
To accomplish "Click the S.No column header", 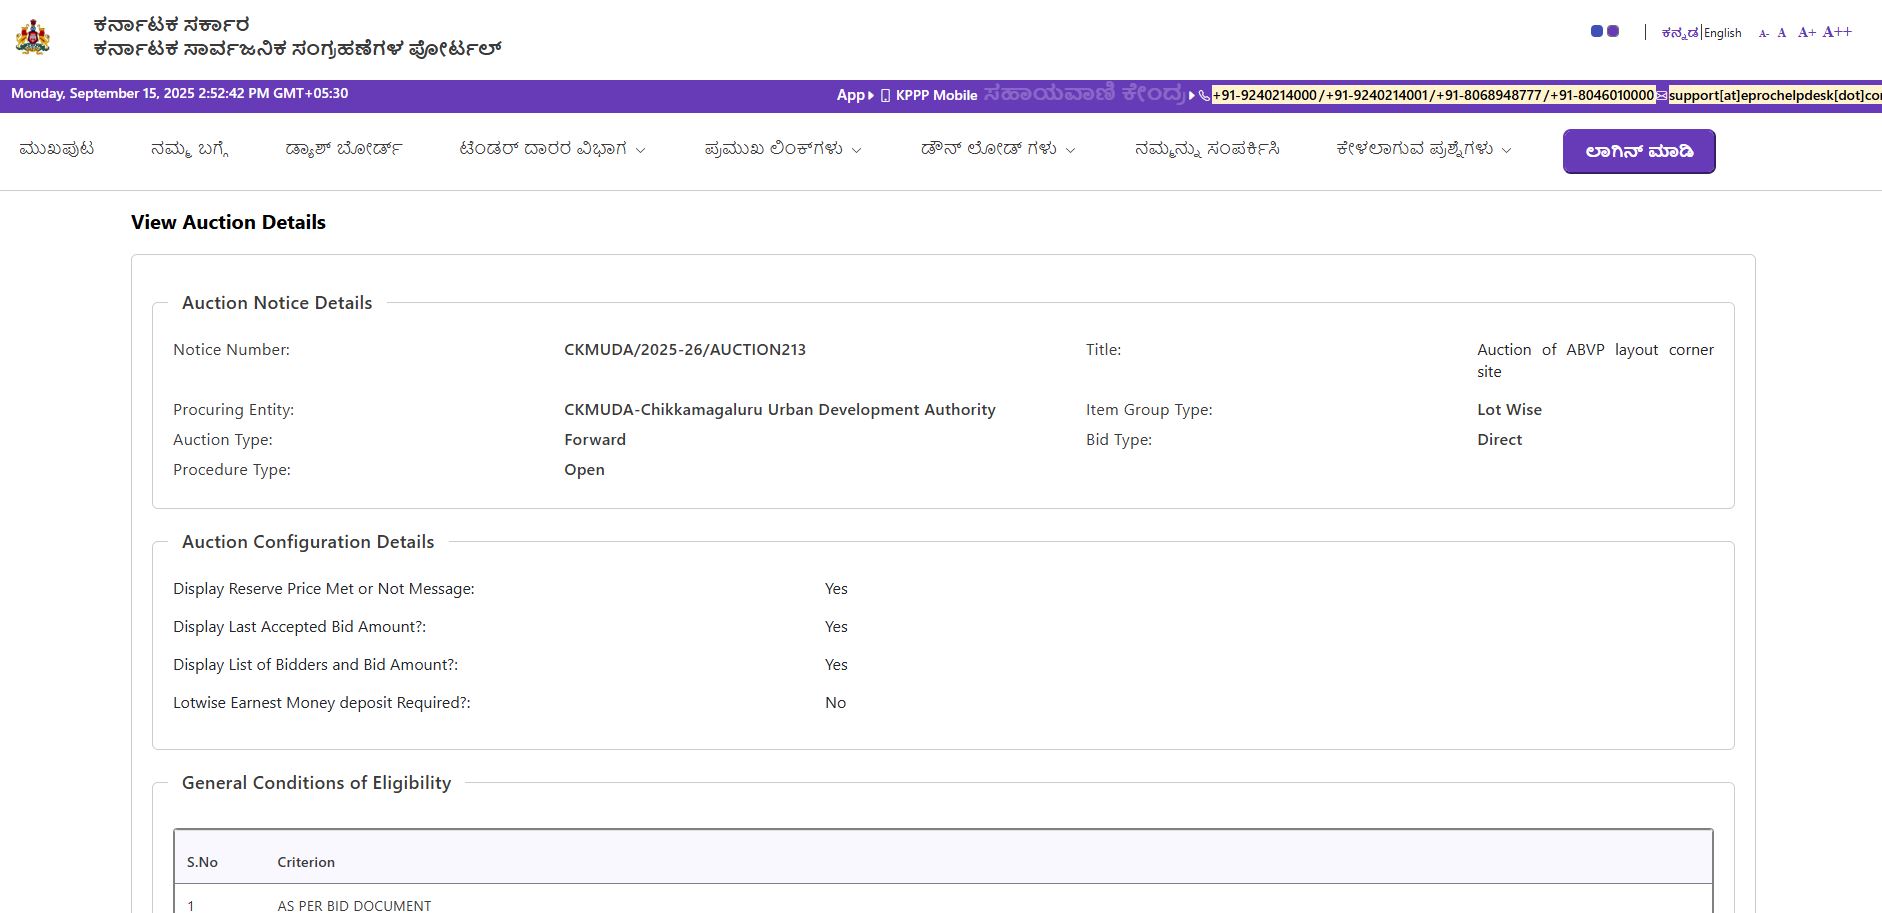I will 202,862.
